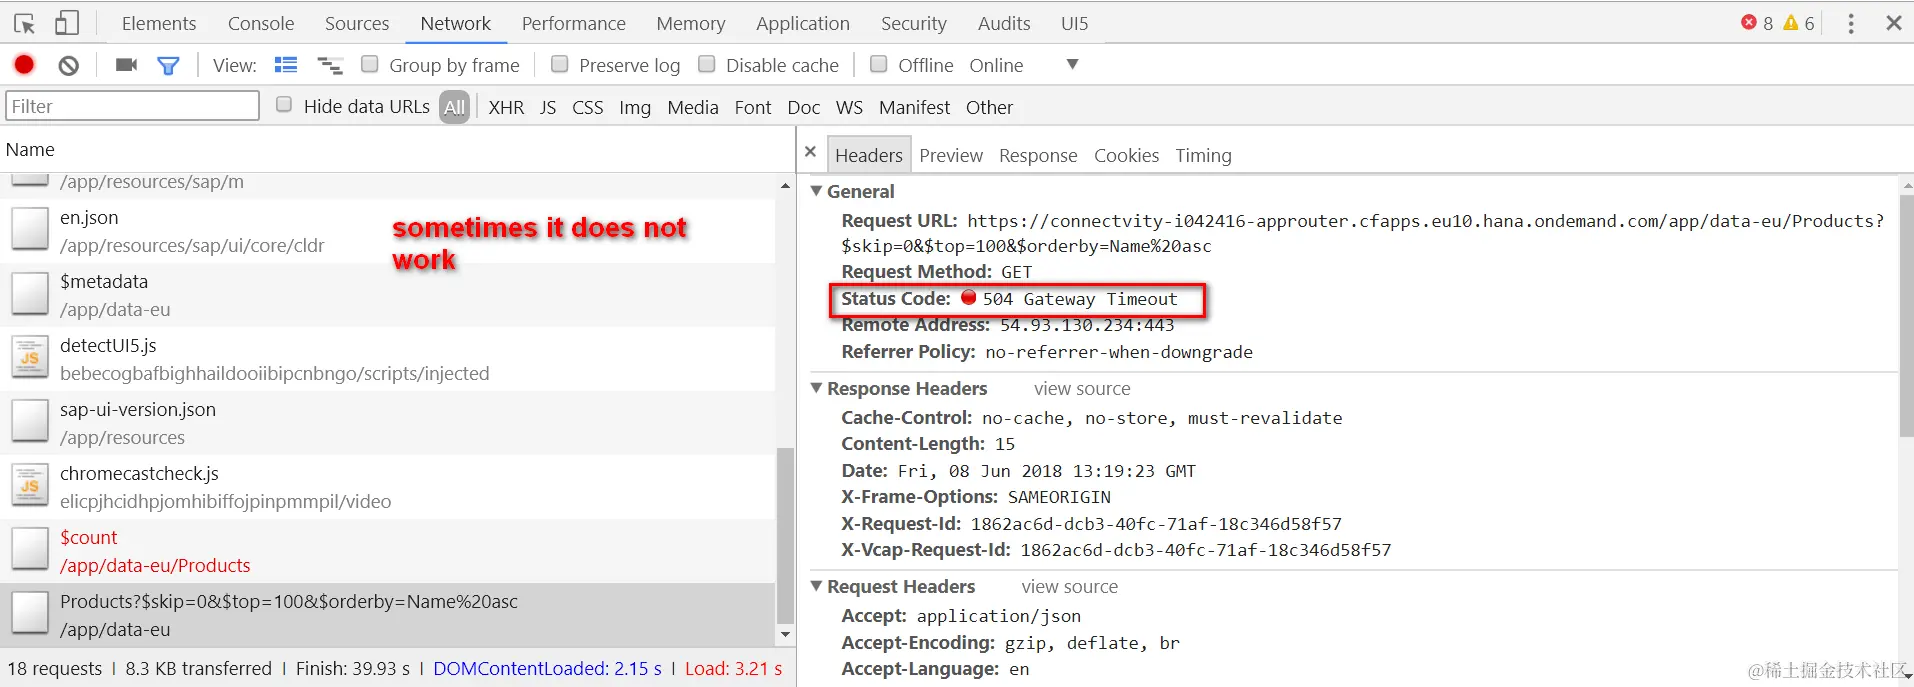
Task: Enable Group by frame checkbox
Action: click(x=369, y=64)
